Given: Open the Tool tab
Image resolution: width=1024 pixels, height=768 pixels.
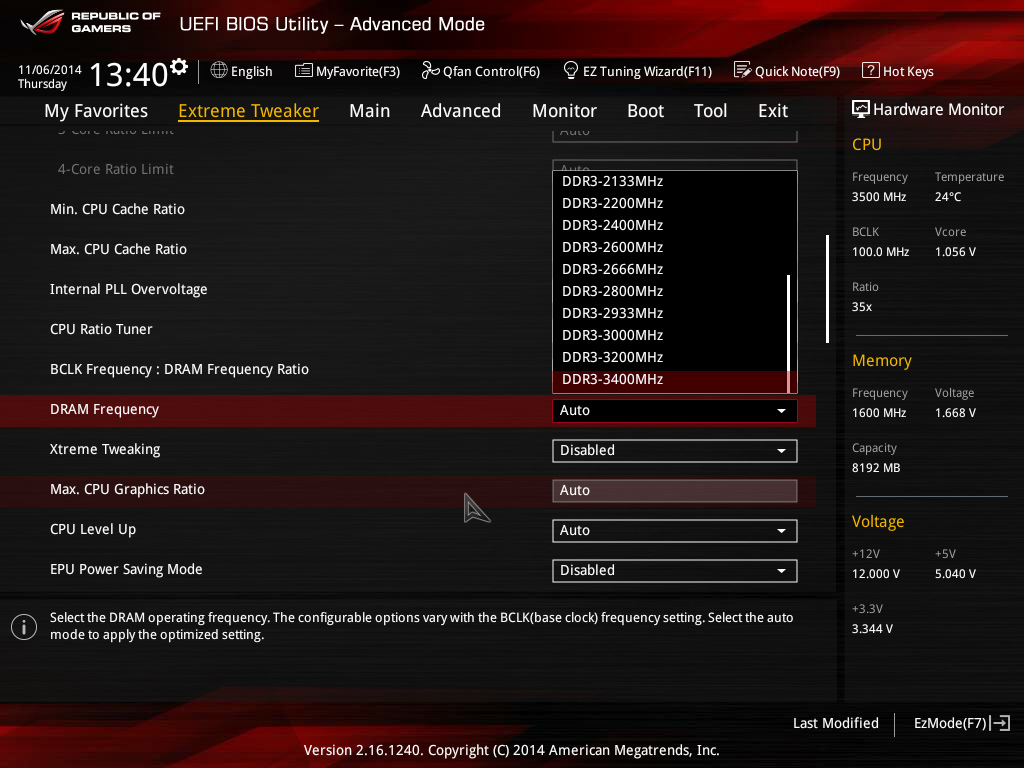Looking at the screenshot, I should [x=710, y=111].
